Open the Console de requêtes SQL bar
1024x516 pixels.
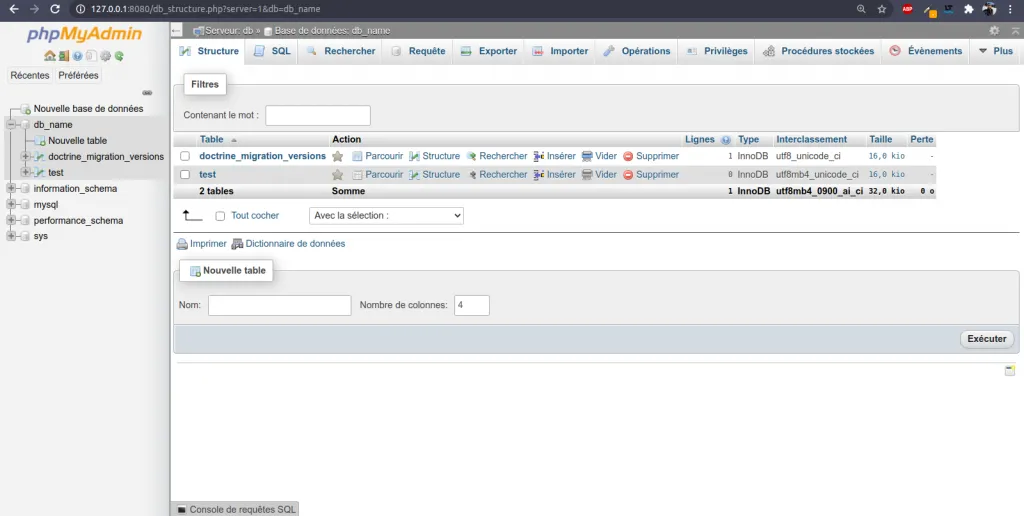coord(236,509)
